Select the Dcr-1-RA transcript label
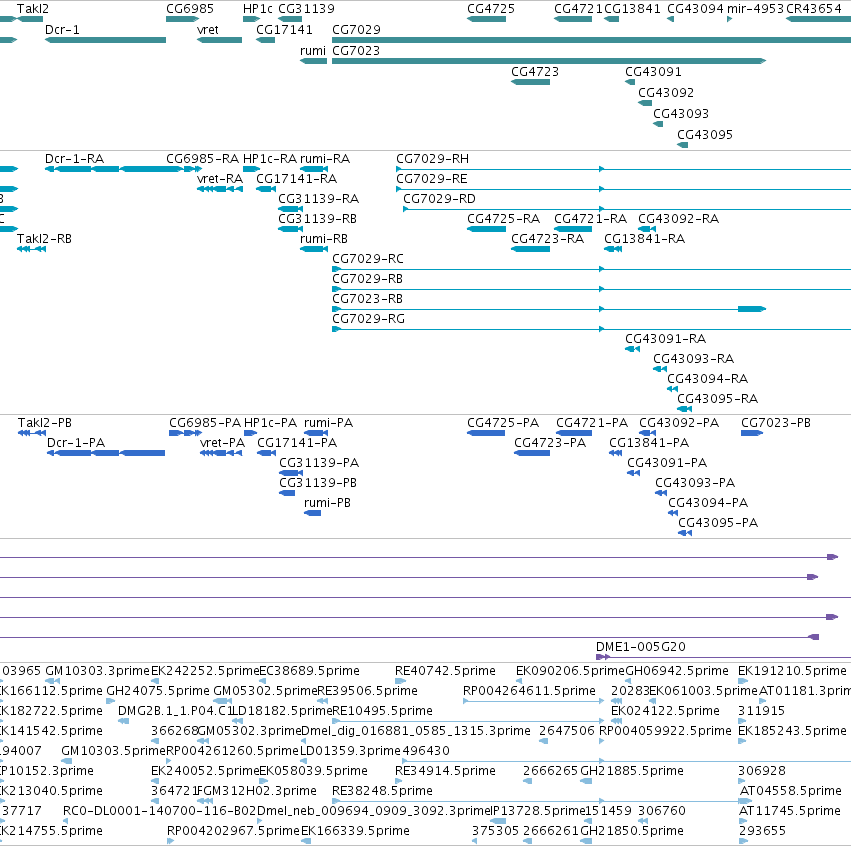This screenshot has height=846, width=851. click(x=74, y=159)
